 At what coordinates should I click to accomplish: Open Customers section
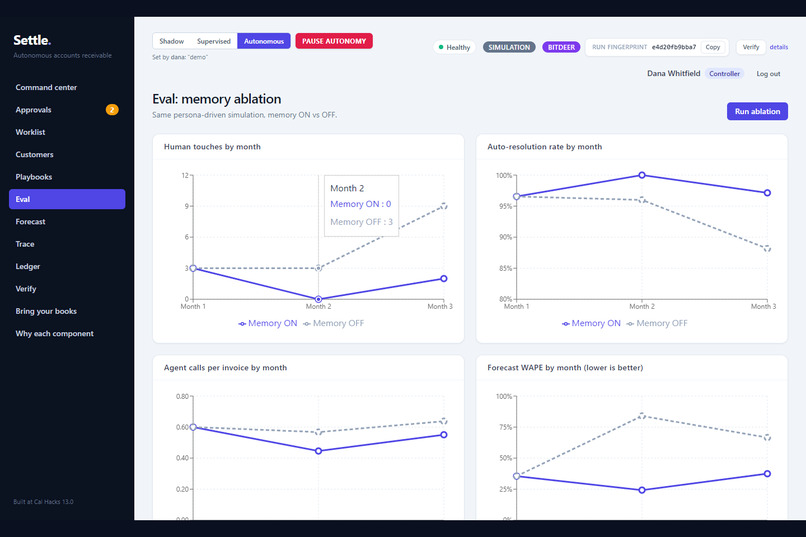coord(67,154)
